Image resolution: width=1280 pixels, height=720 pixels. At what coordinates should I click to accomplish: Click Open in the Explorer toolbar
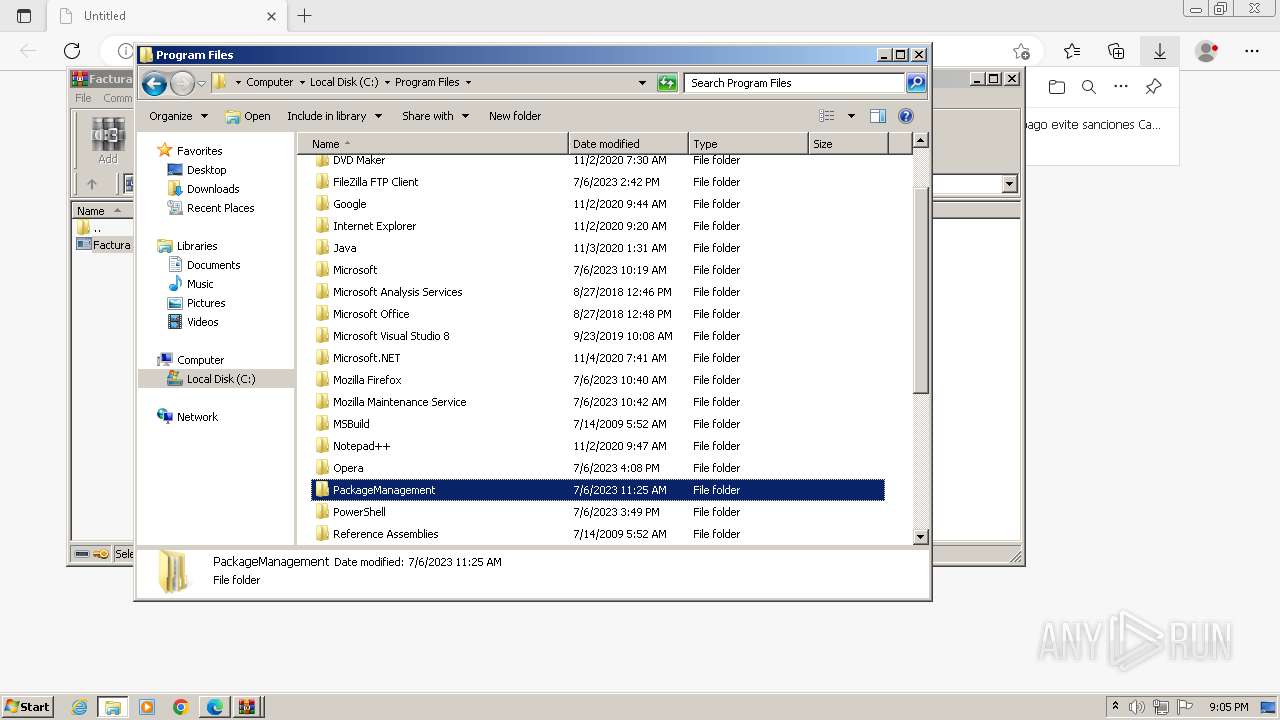pos(248,116)
